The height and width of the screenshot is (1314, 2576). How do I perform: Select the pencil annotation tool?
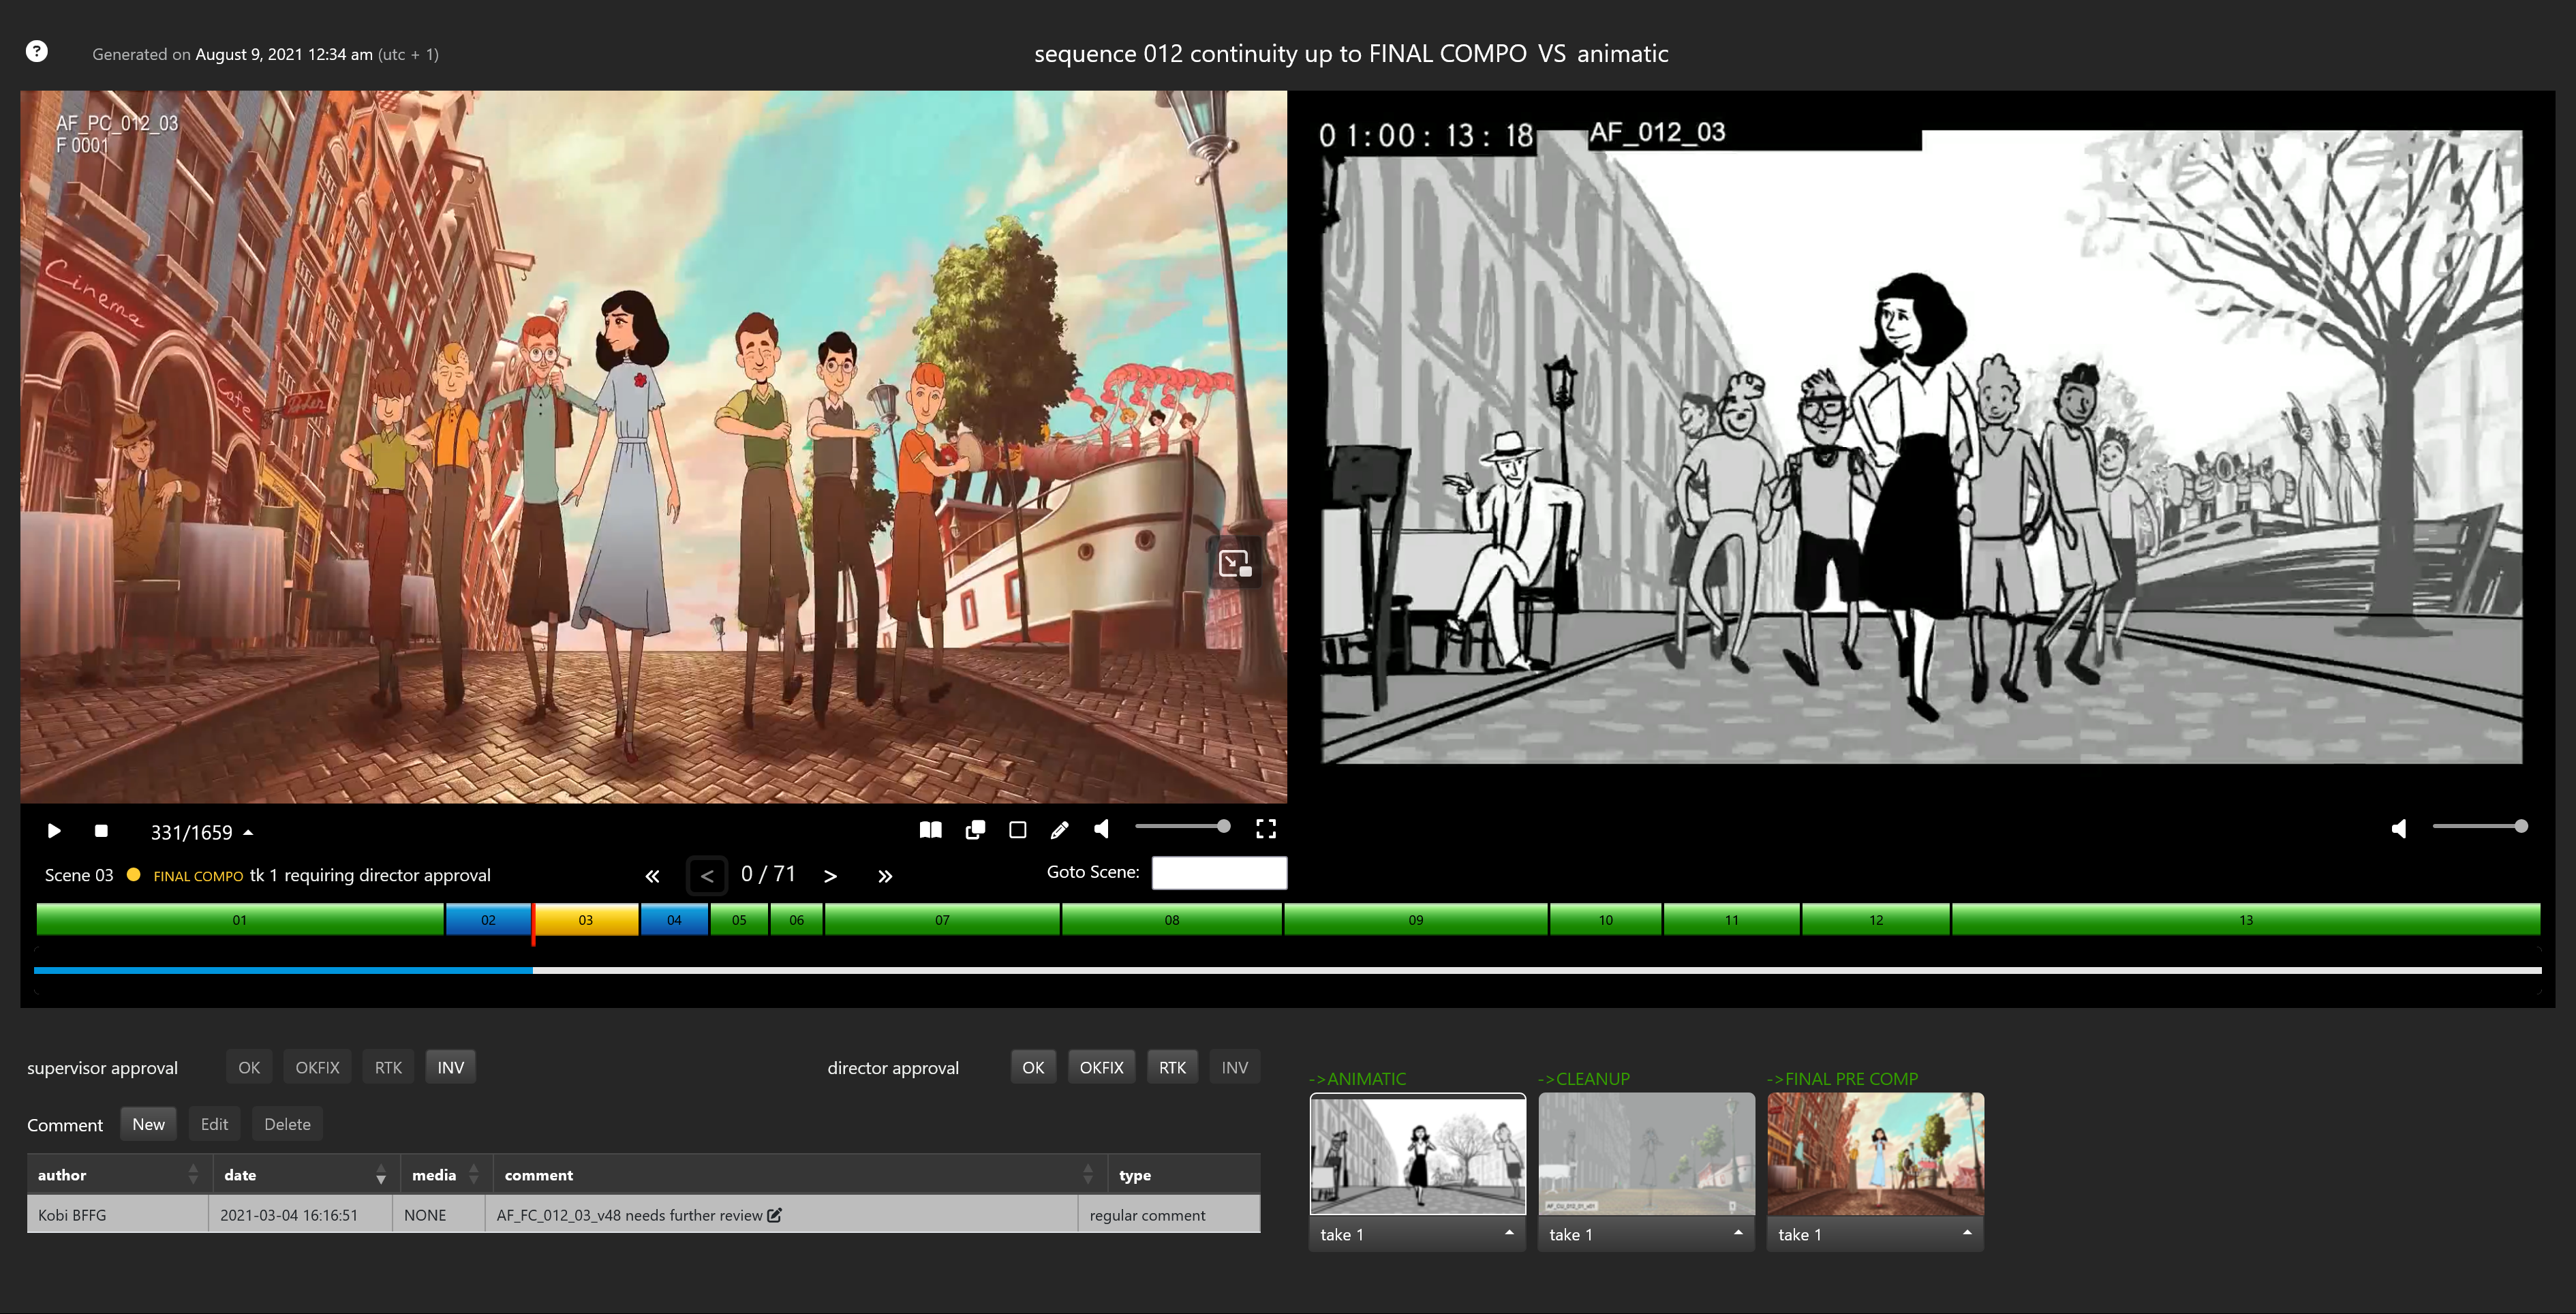[x=1059, y=830]
